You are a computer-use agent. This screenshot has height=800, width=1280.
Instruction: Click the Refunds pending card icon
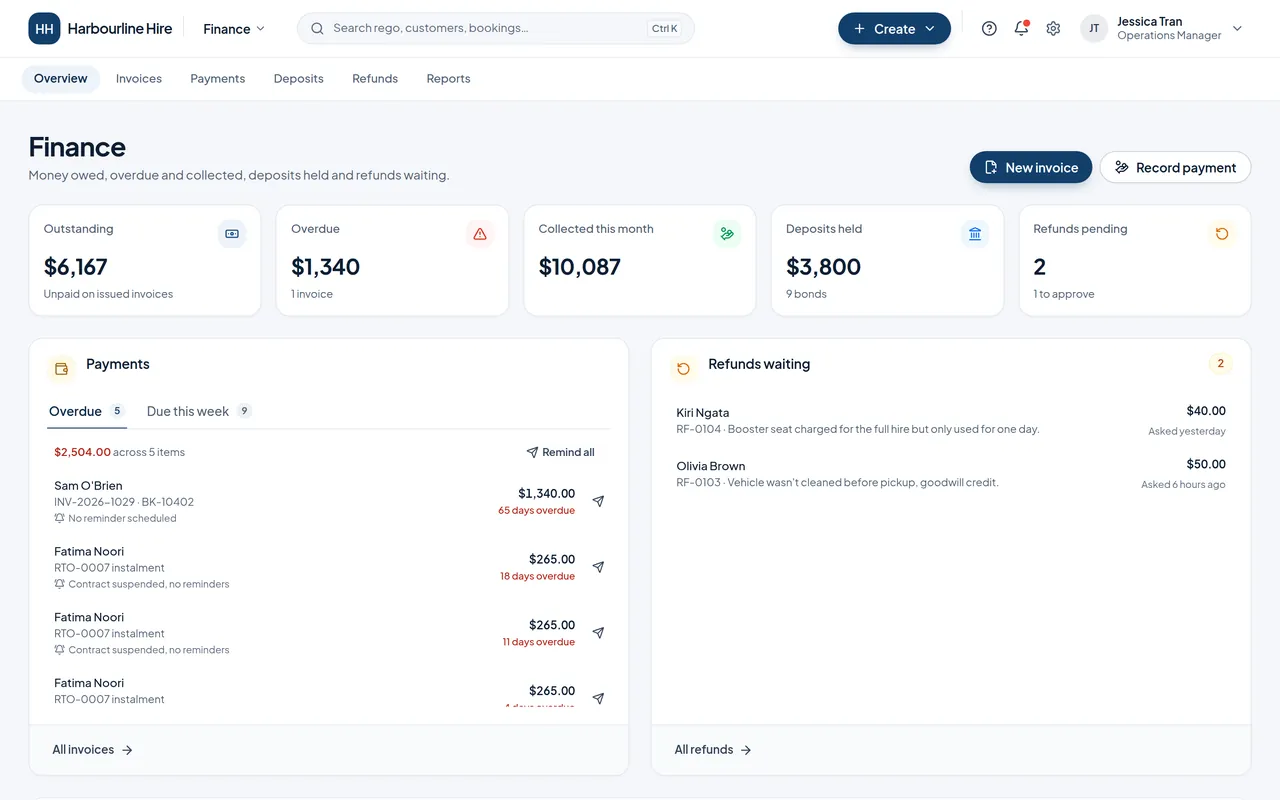(1222, 234)
